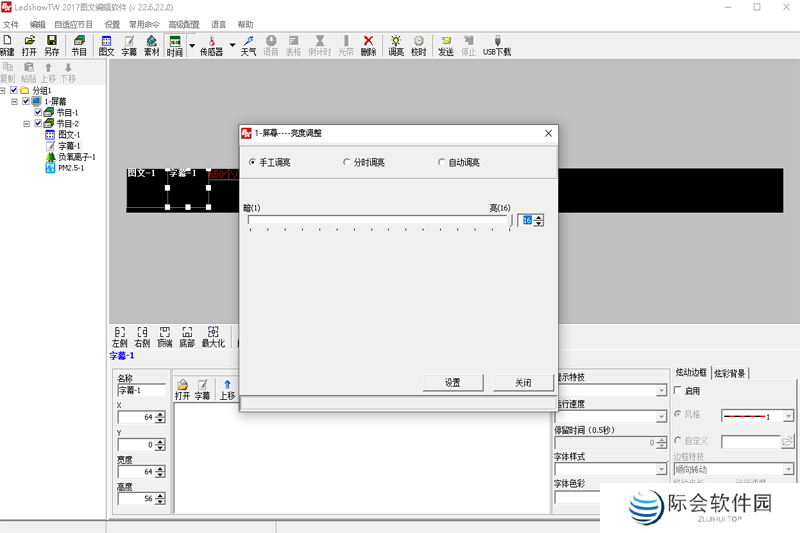Image resolution: width=800 pixels, height=533 pixels.
Task: Click the 传感器 sensor toolbar icon
Action: [x=211, y=45]
